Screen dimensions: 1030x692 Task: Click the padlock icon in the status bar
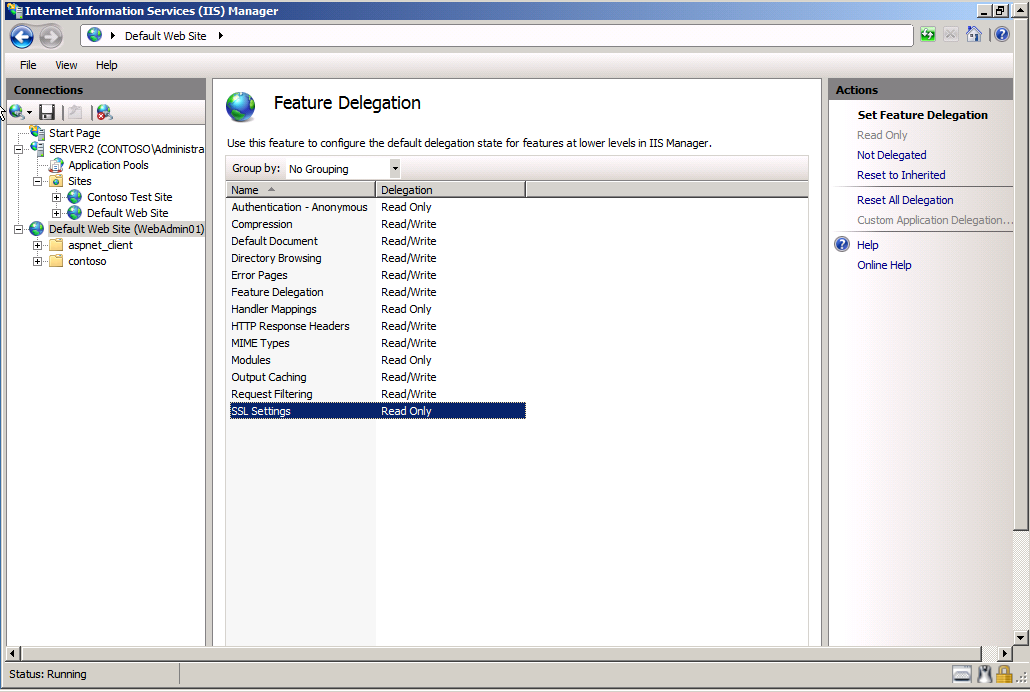coord(1003,674)
